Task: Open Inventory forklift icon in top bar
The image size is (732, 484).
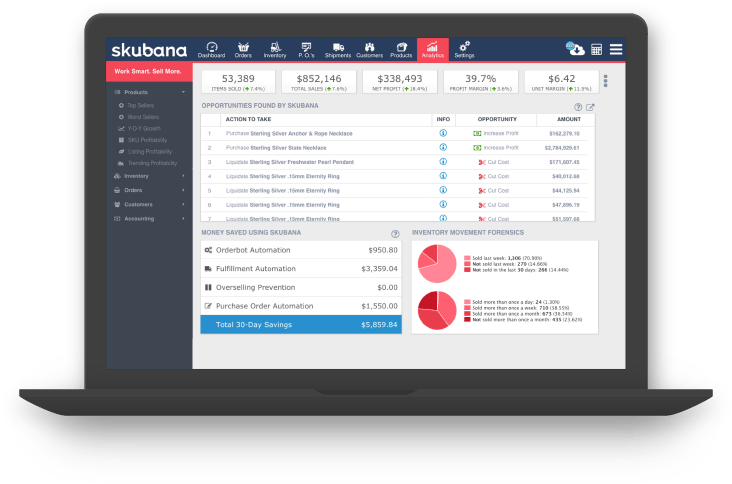Action: click(x=275, y=49)
